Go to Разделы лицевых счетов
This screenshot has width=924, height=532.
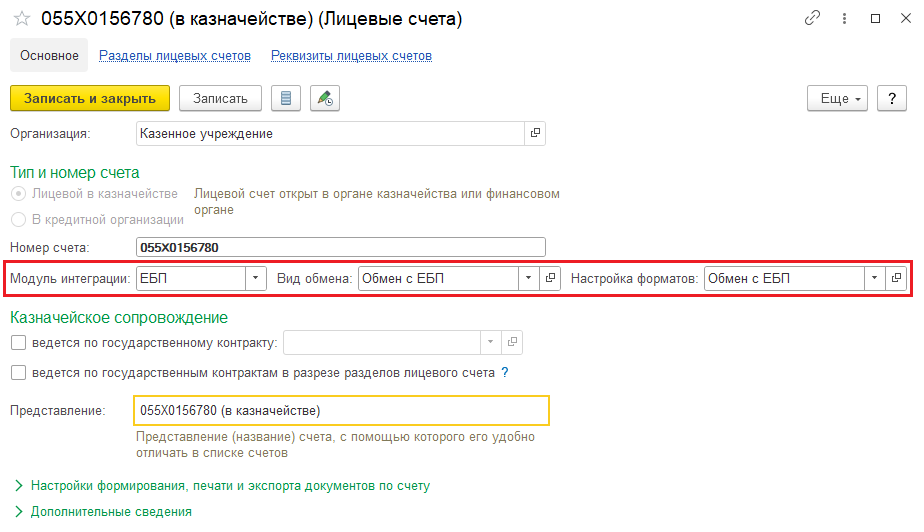click(174, 55)
